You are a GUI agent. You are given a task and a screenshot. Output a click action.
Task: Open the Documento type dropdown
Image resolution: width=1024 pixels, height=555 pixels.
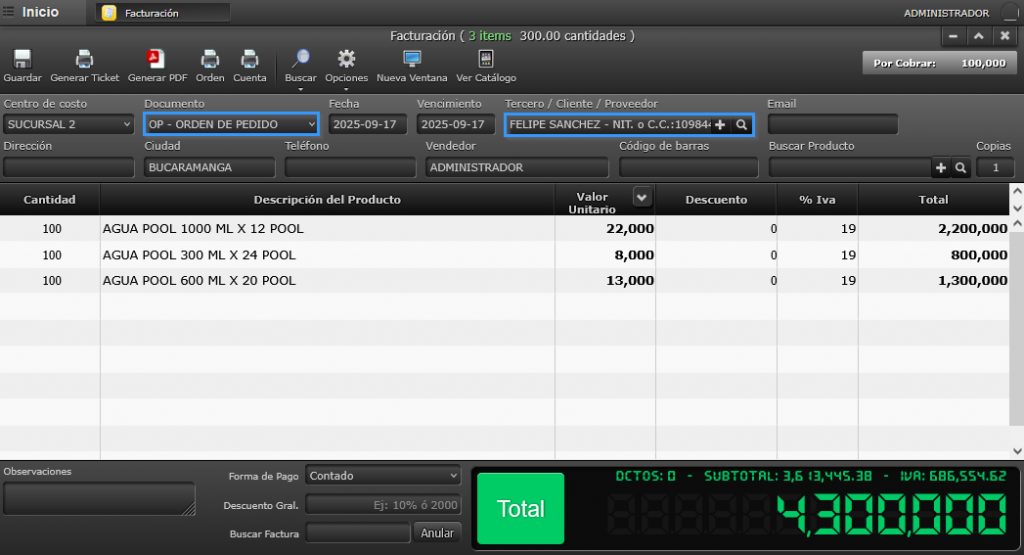click(x=231, y=125)
